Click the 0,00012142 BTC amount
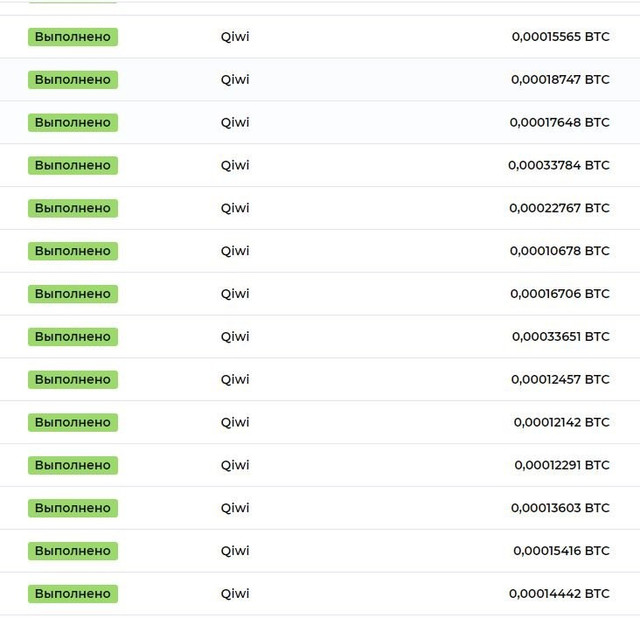Screen dimensions: 640x624 pos(561,423)
